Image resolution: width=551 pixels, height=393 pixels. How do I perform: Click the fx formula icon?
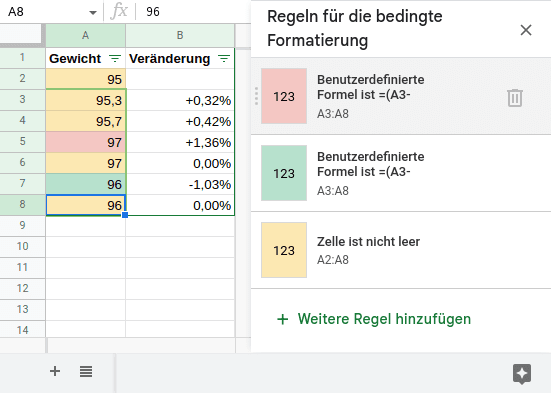(x=119, y=11)
